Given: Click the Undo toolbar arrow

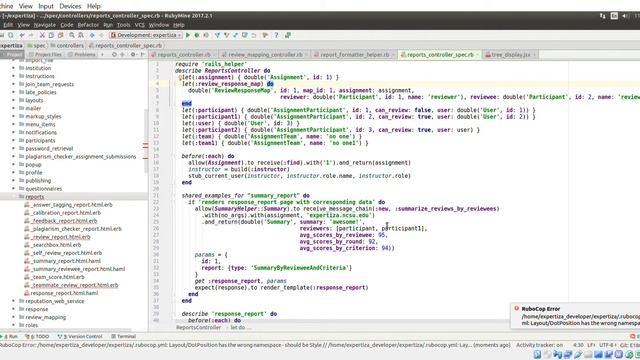Looking at the screenshot, I should tap(22, 36).
